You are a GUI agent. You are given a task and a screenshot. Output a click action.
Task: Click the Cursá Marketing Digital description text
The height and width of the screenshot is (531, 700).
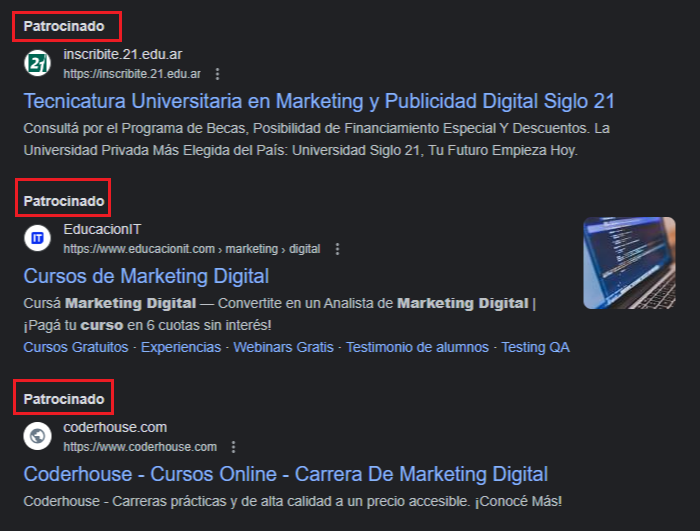(x=280, y=314)
